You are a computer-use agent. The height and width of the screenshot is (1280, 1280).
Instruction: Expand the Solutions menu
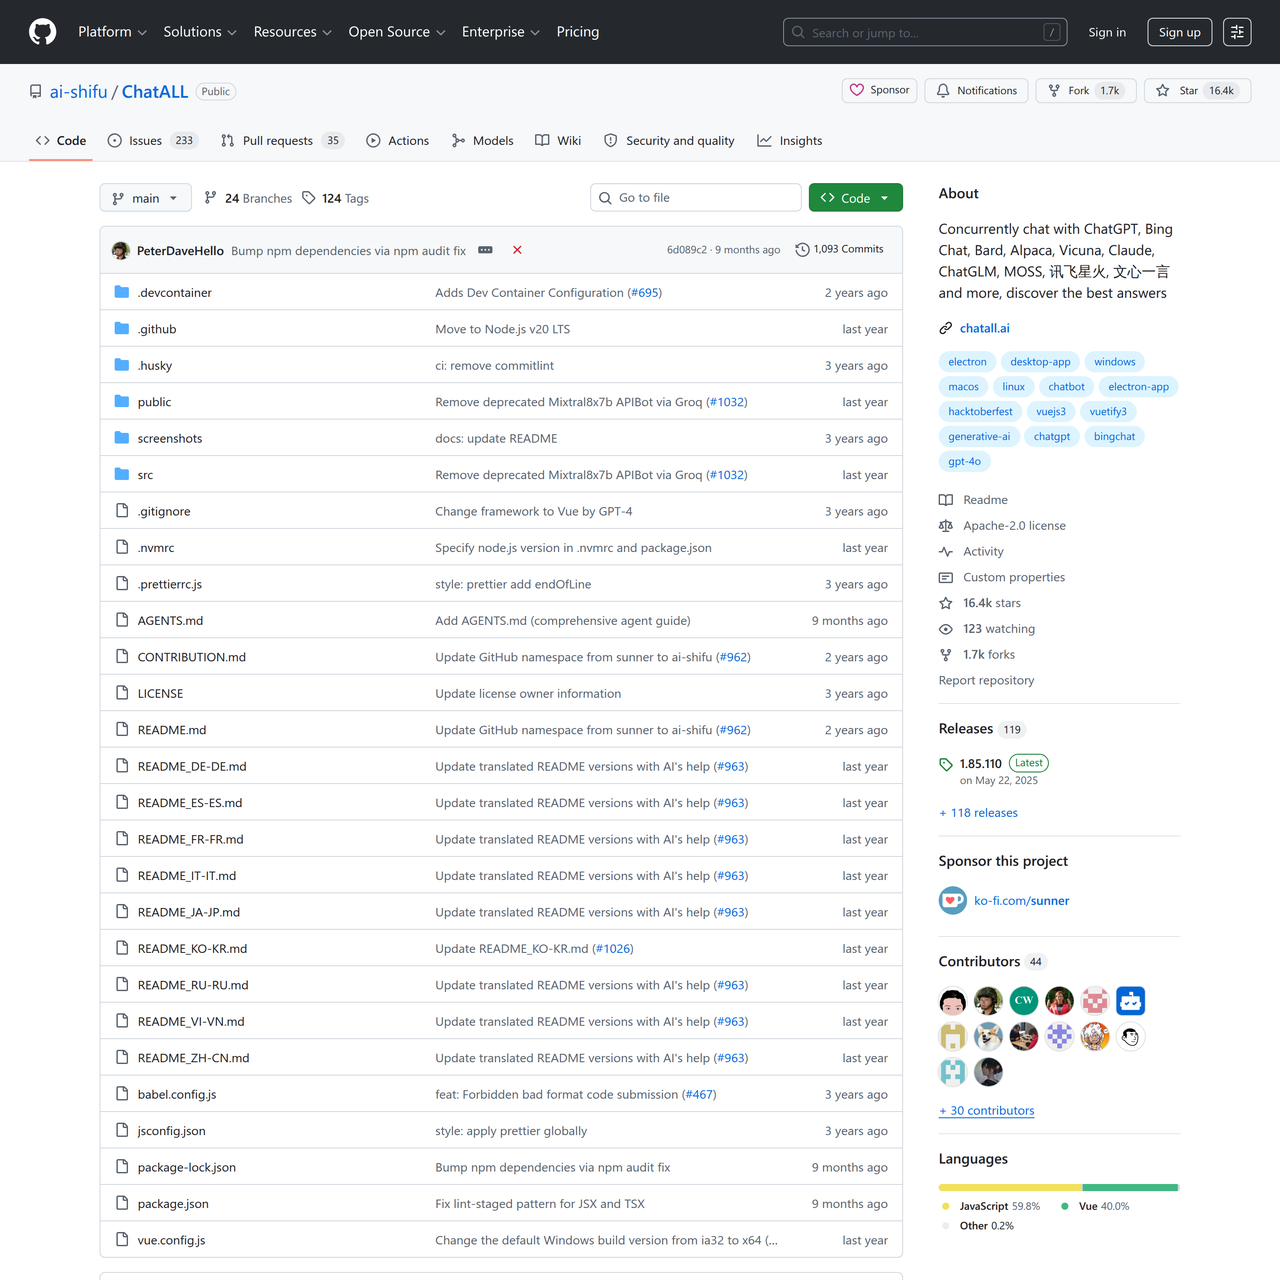200,32
